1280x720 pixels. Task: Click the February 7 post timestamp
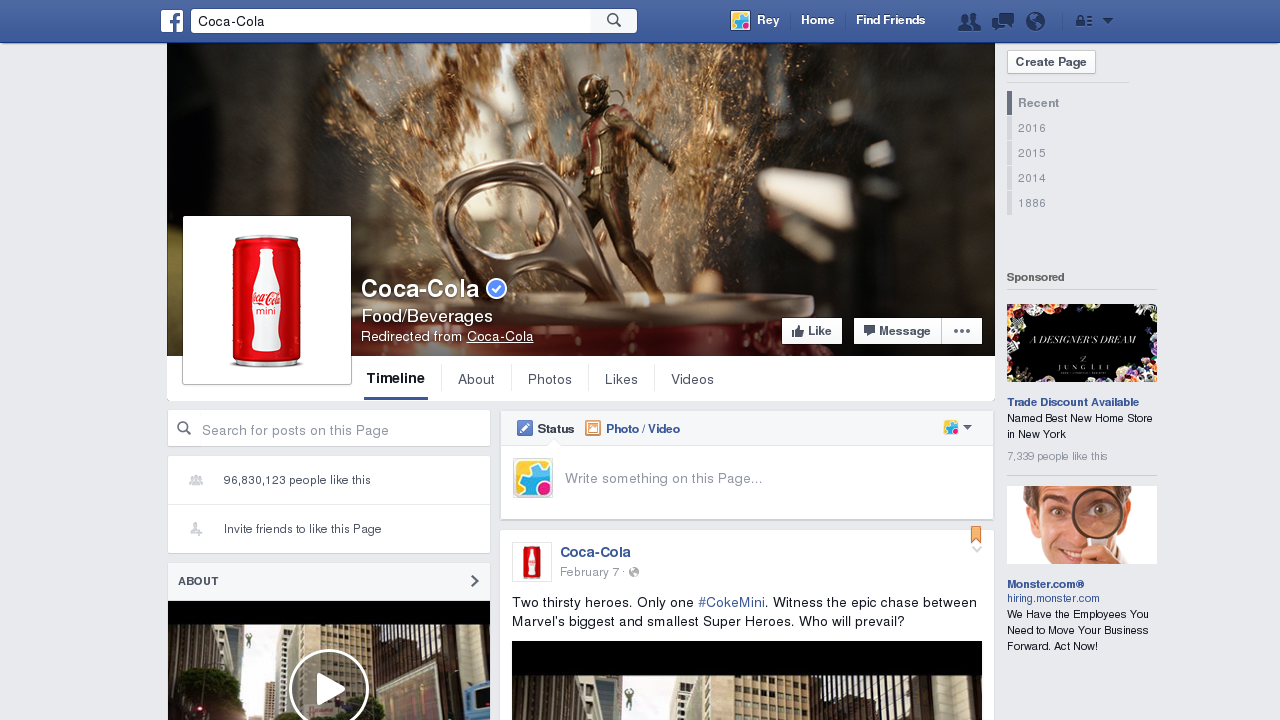click(x=589, y=572)
